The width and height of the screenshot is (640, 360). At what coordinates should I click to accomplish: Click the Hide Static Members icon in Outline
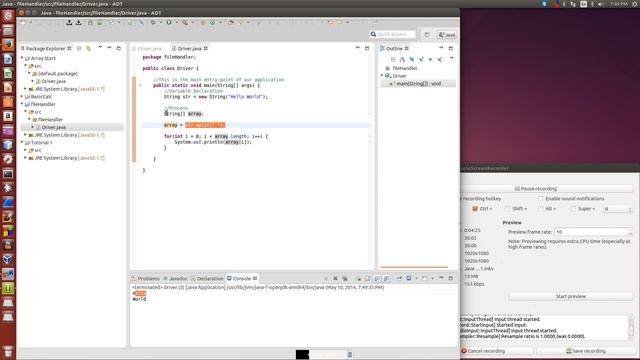click(421, 59)
